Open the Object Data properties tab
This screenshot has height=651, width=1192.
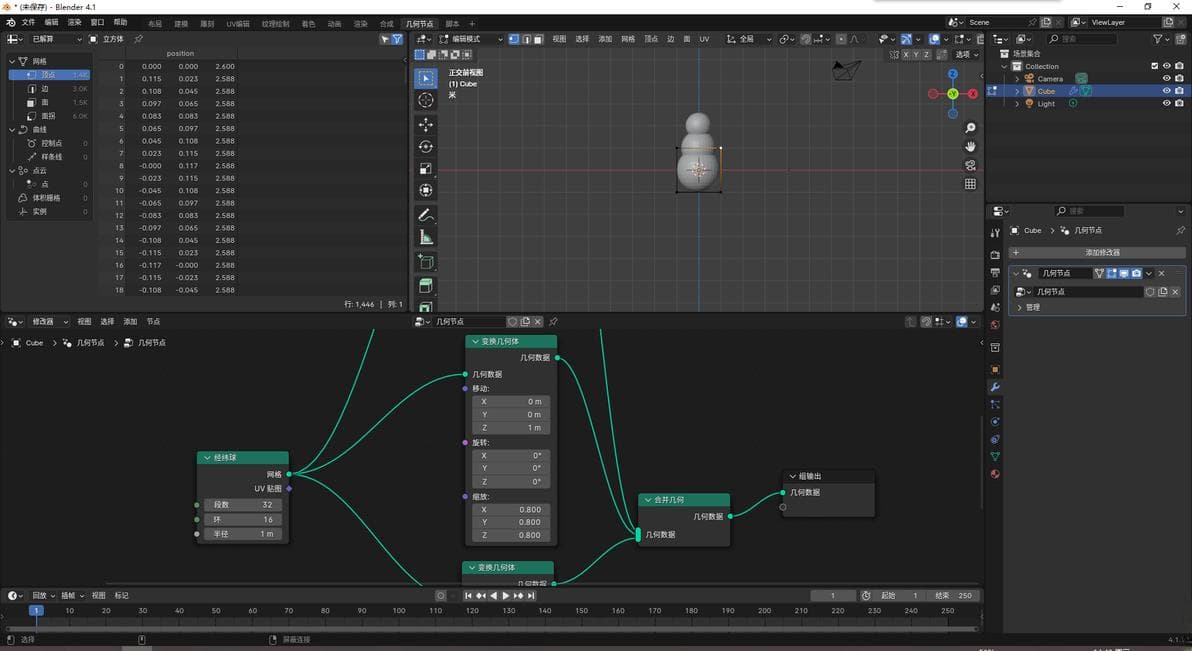point(995,456)
